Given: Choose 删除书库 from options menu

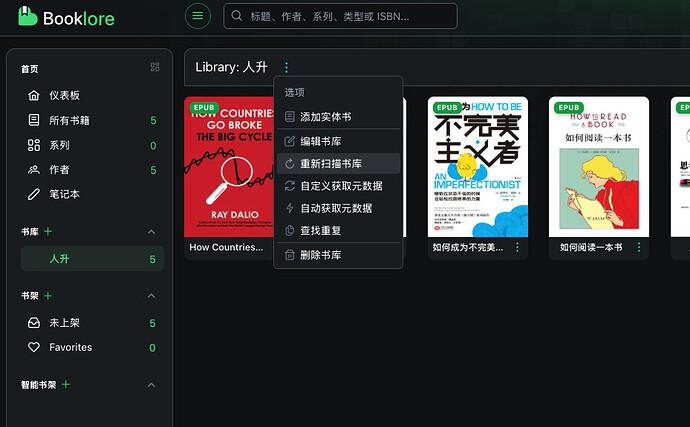Looking at the screenshot, I should 338,255.
